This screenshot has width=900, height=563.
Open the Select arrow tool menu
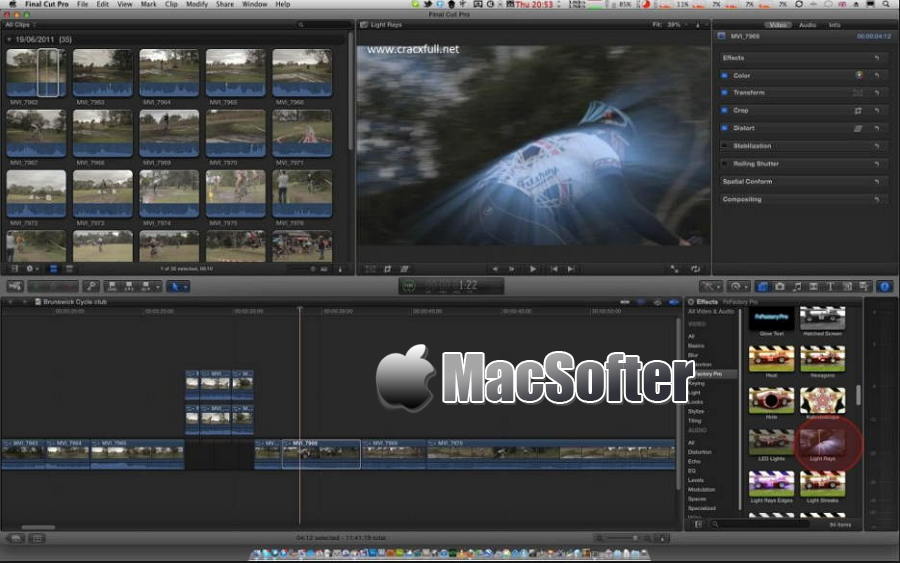pyautogui.click(x=178, y=286)
